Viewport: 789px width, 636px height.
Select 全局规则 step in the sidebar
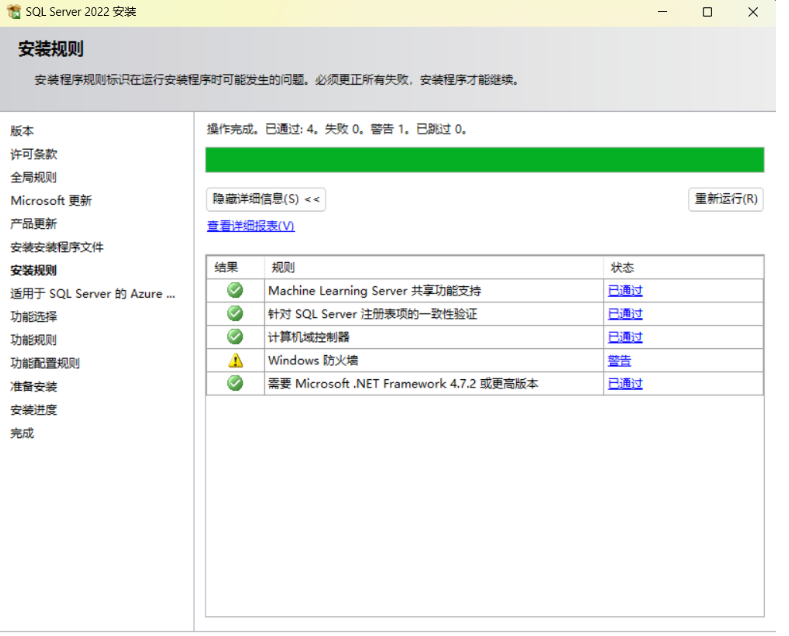tap(34, 177)
